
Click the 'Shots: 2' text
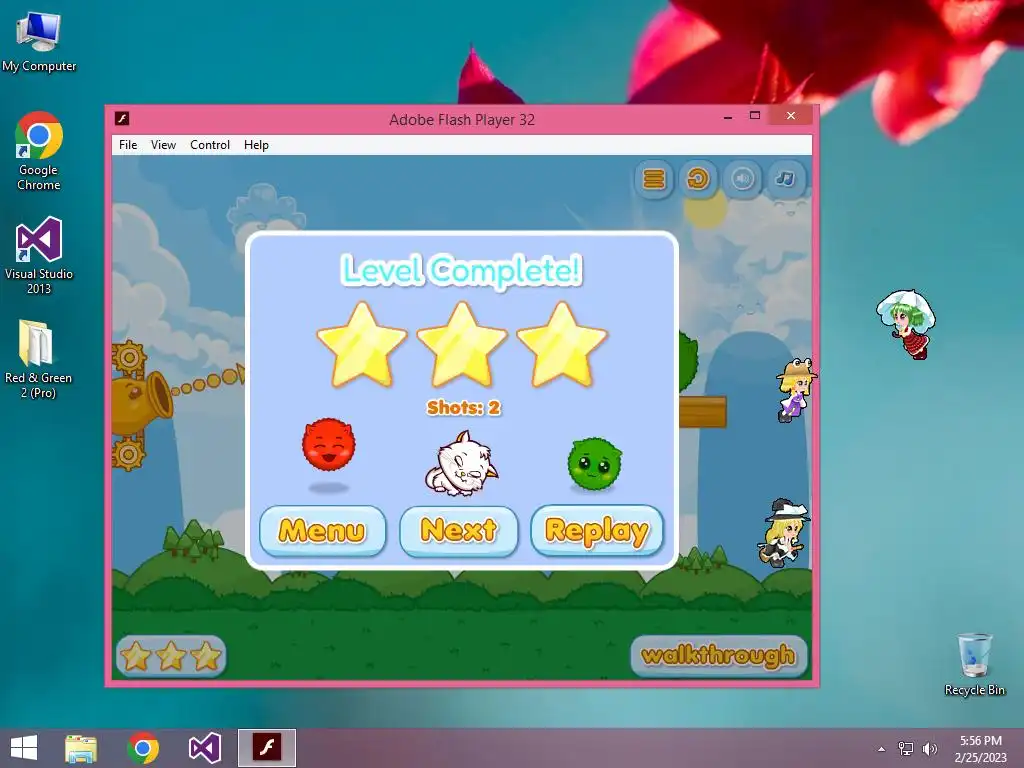[464, 408]
